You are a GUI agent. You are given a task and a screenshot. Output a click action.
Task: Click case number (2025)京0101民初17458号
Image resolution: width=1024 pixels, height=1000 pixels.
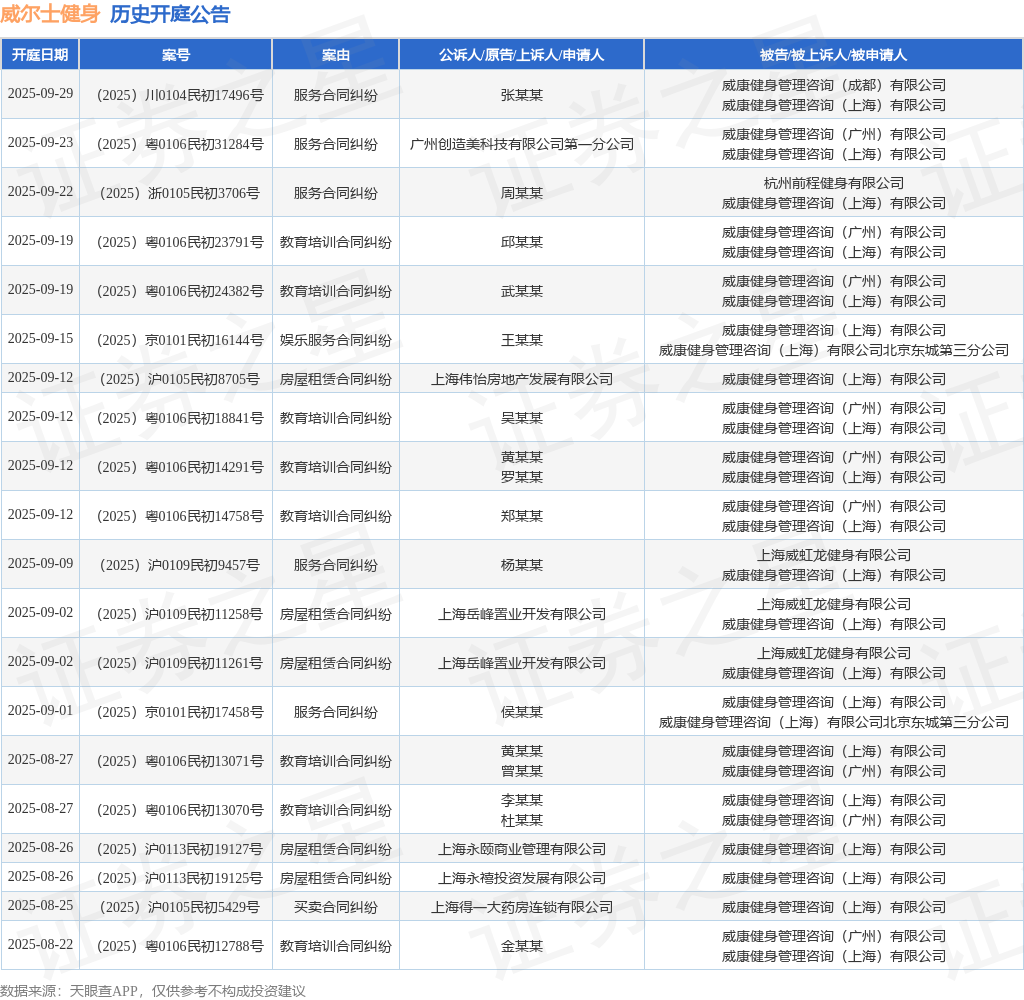(180, 712)
